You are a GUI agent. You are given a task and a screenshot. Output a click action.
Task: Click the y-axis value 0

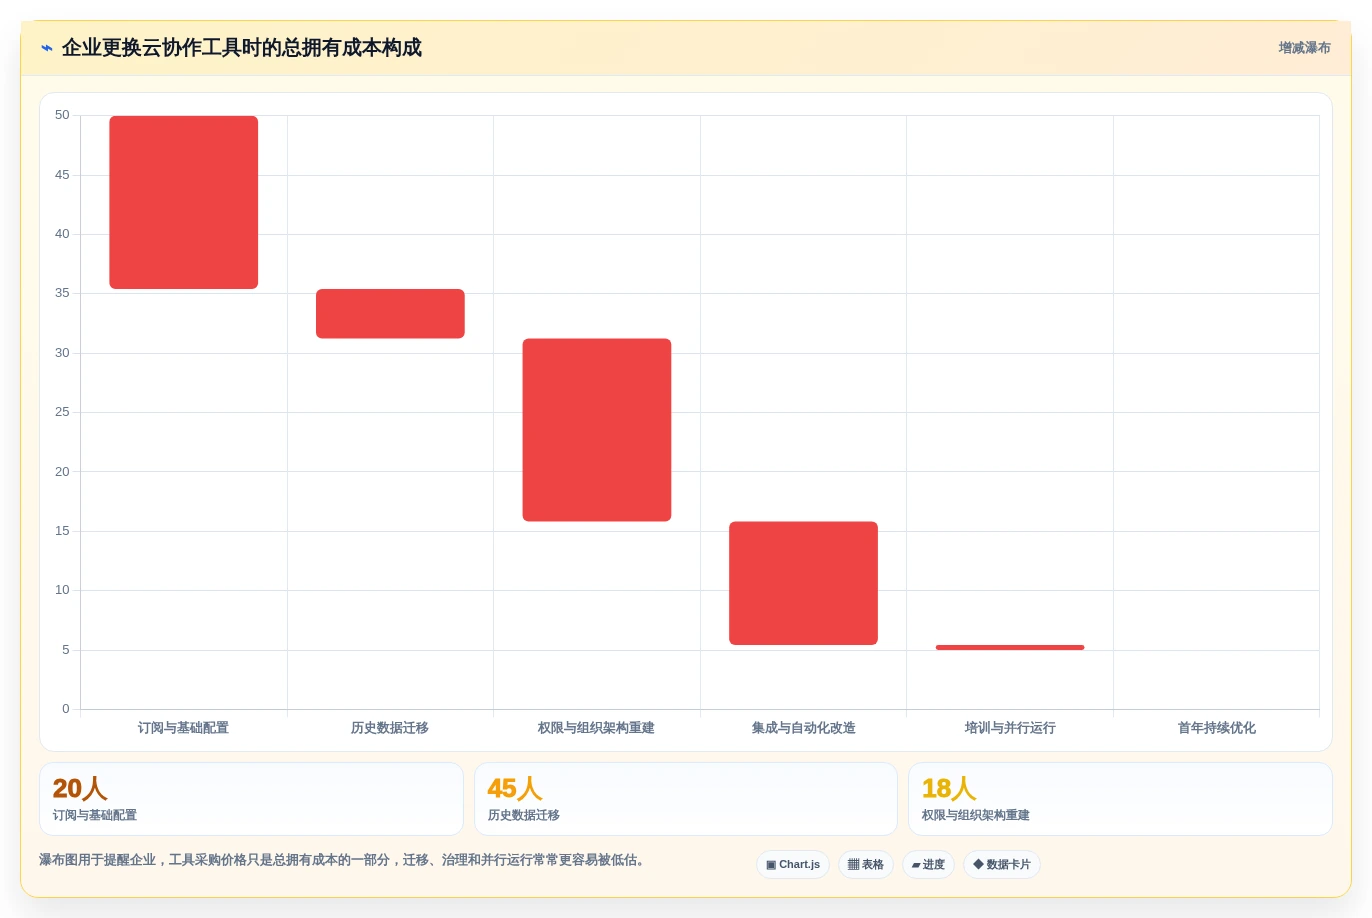click(66, 709)
